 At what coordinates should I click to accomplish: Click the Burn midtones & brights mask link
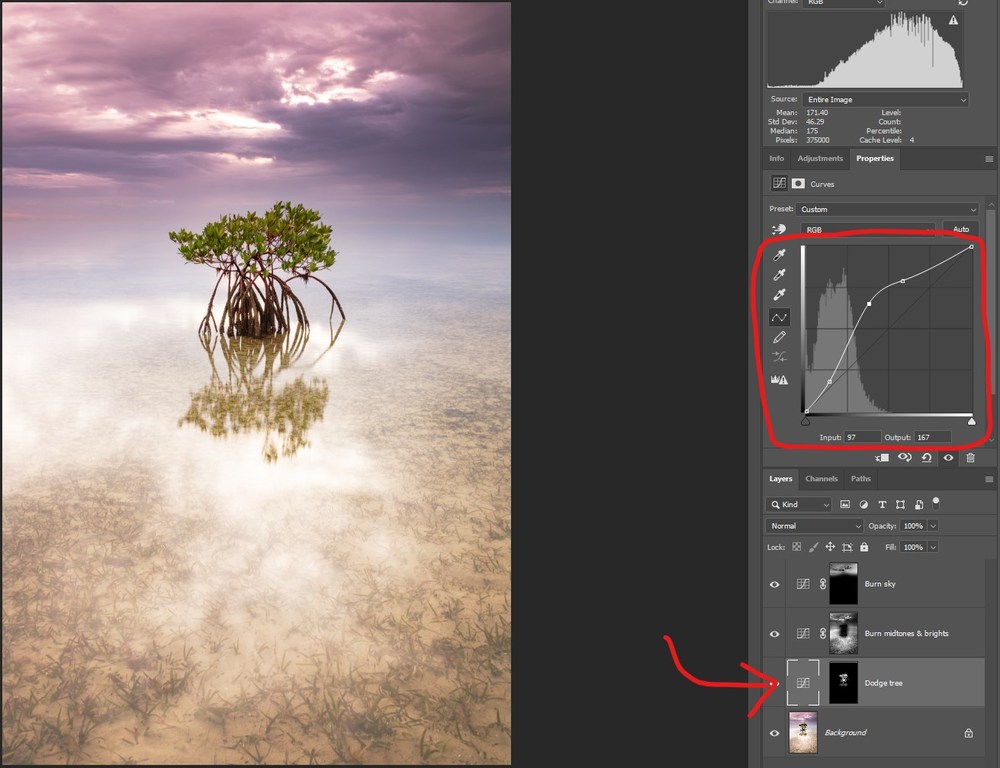[x=823, y=633]
